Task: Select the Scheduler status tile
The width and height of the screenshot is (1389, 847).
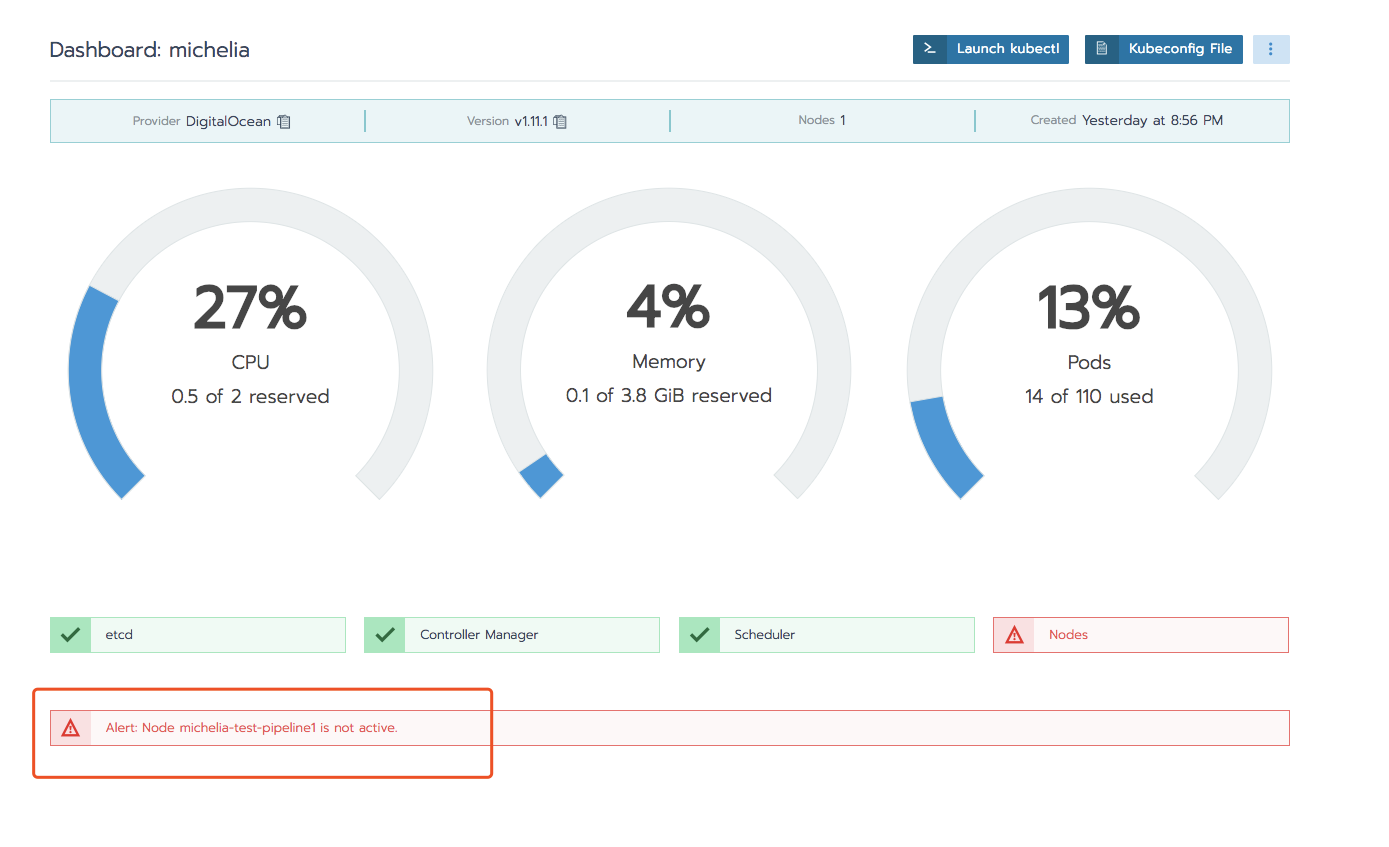Action: [826, 634]
